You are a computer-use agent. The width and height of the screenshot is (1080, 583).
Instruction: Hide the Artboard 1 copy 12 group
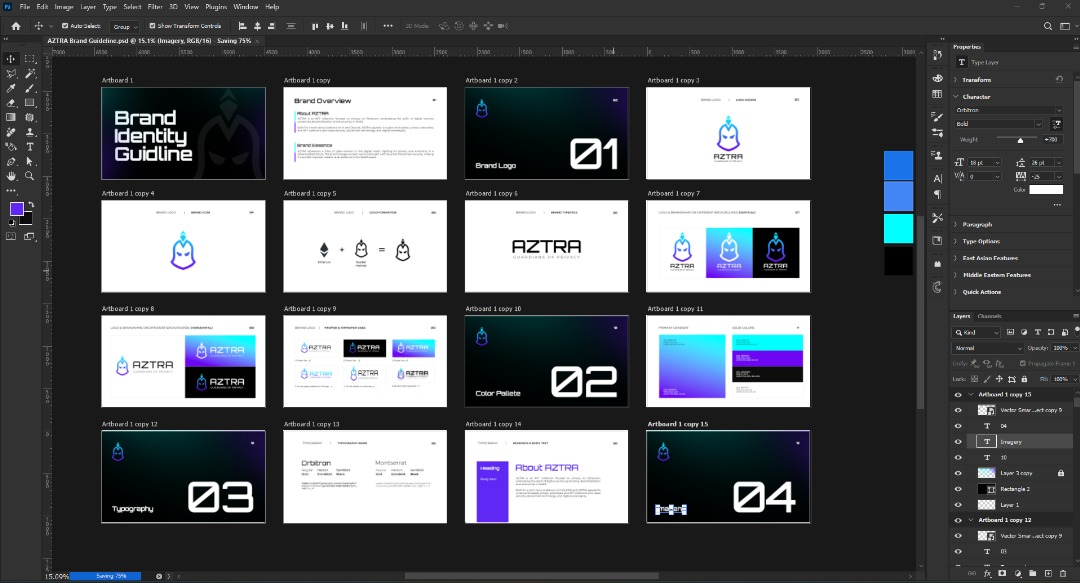point(958,520)
